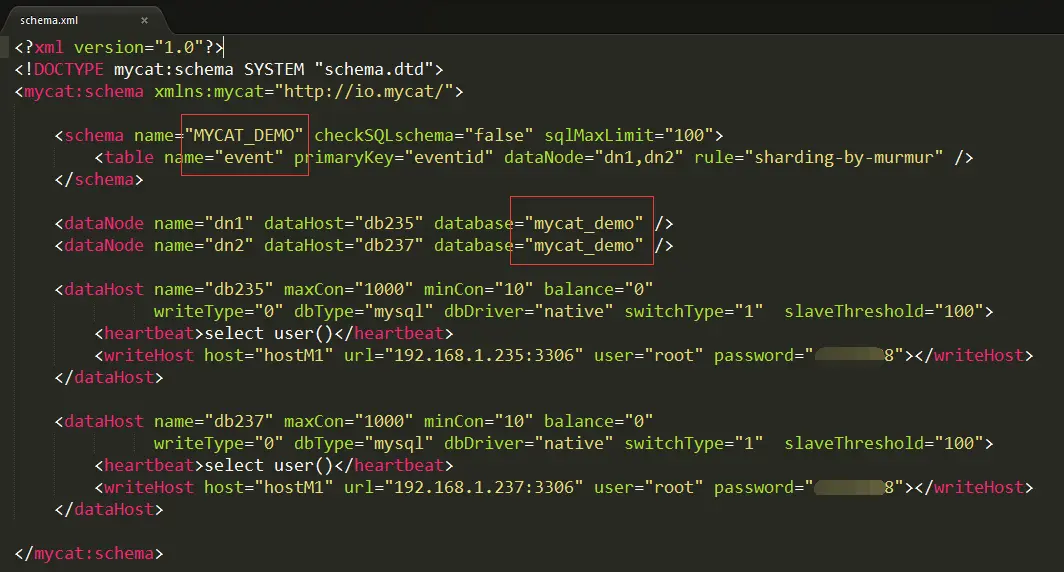Image resolution: width=1064 pixels, height=572 pixels.
Task: Click "mycat_demo" database in dn1 line
Action: coord(584,223)
